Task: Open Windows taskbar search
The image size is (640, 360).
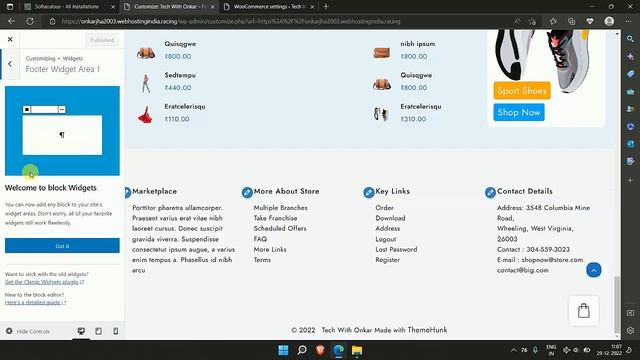Action: click(x=302, y=350)
